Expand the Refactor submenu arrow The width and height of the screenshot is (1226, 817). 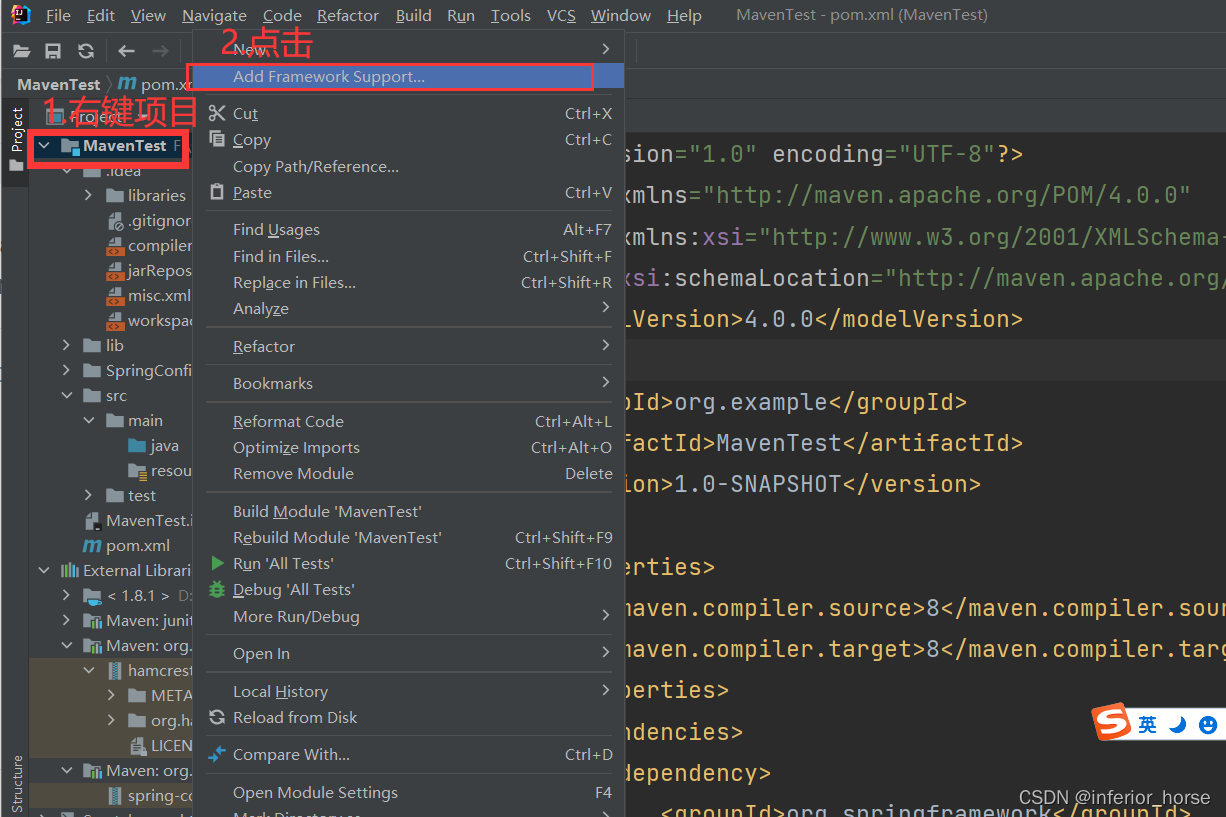point(604,346)
